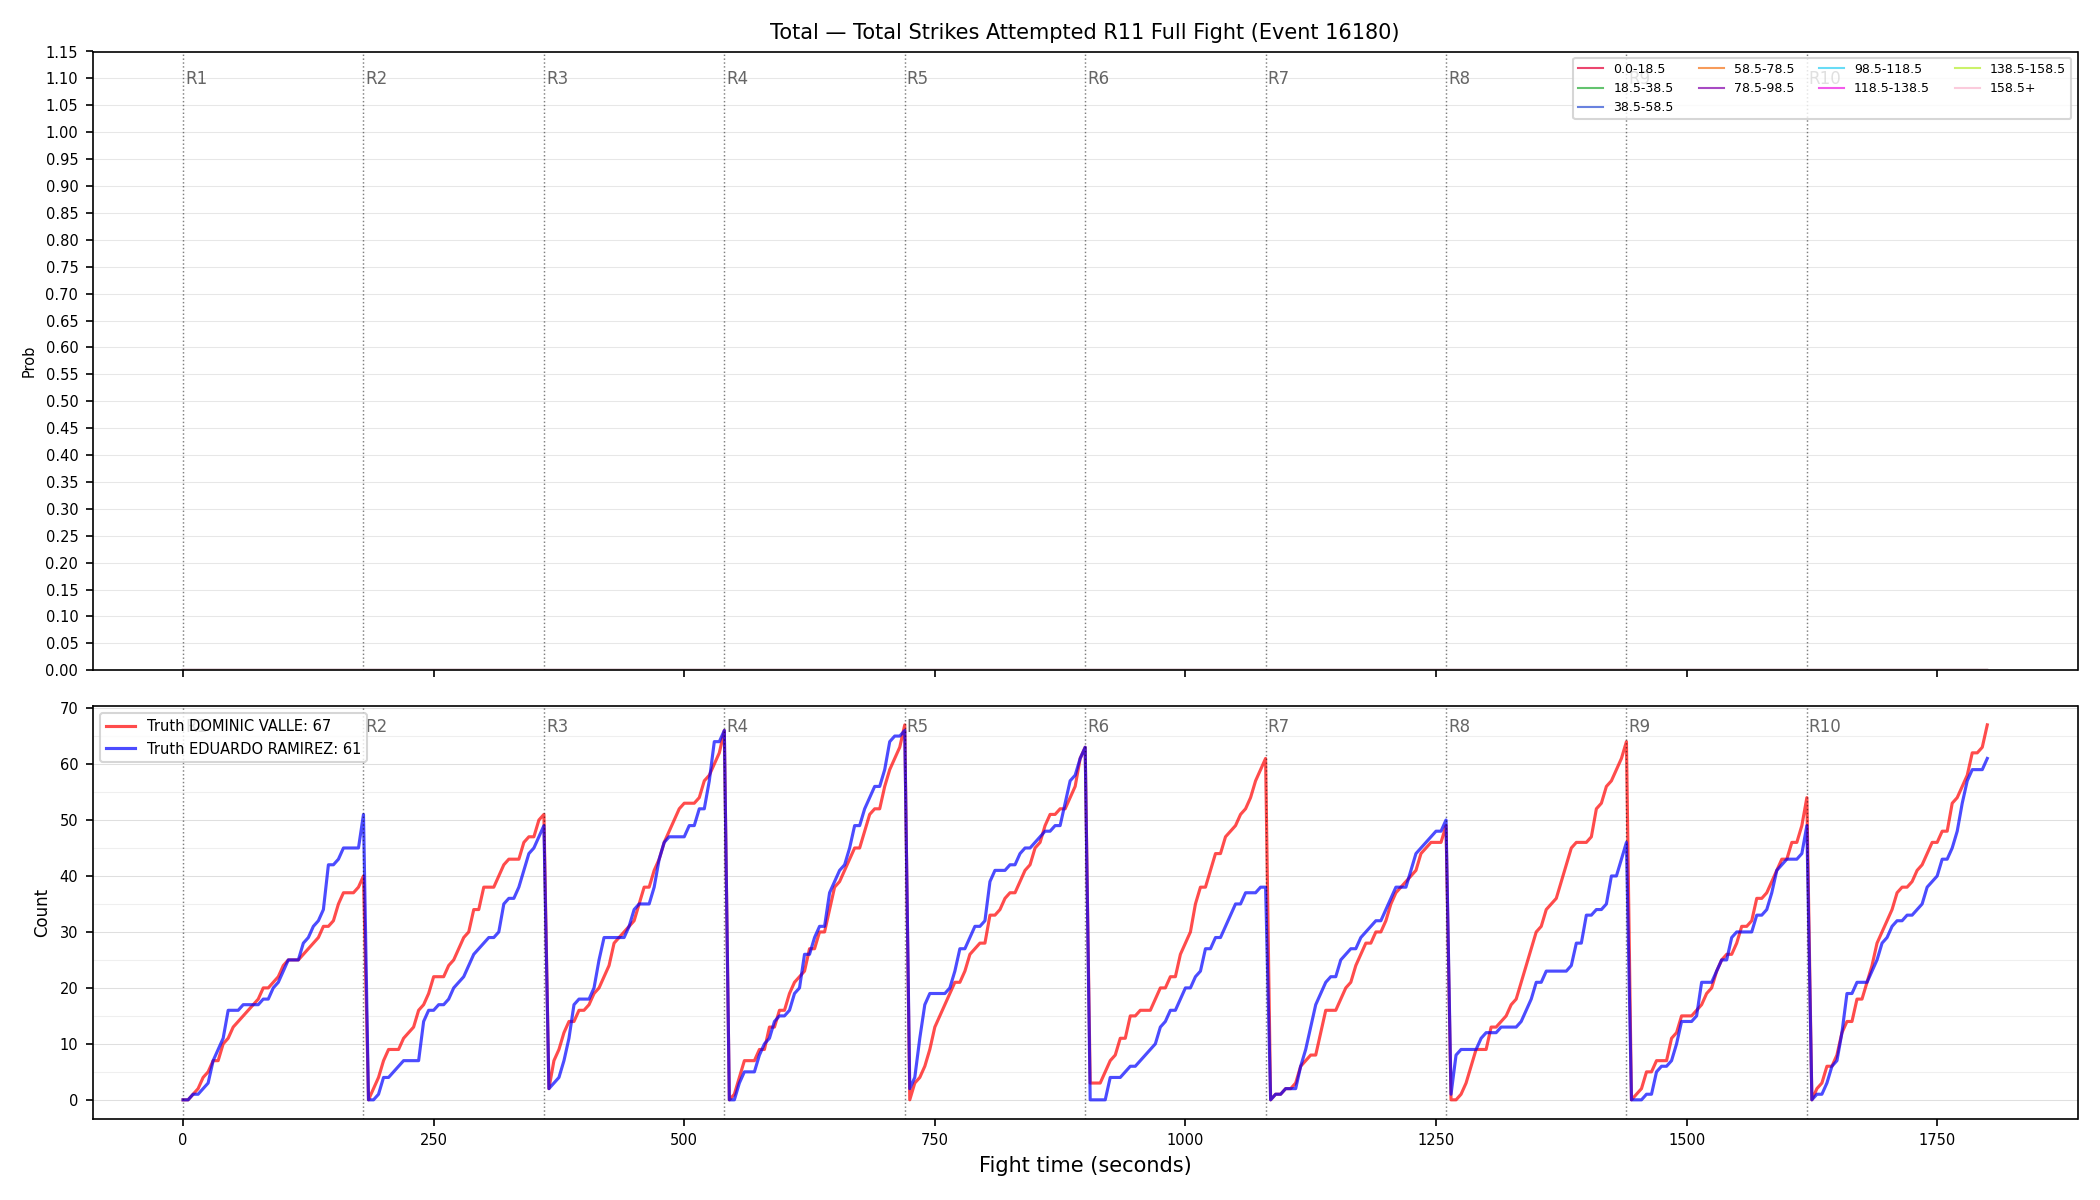The height and width of the screenshot is (1200, 2100).
Task: Click the R1 round label in the Prob chart
Action: (196, 78)
